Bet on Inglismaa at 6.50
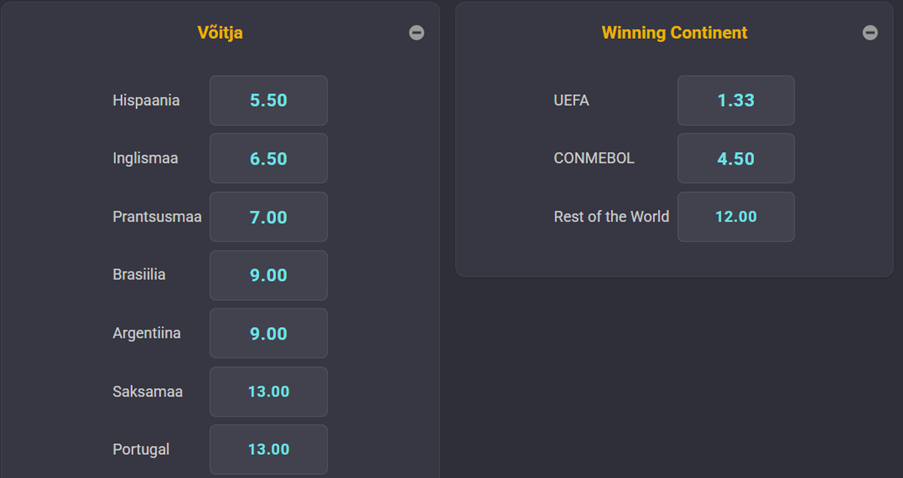The width and height of the screenshot is (903, 478). coord(268,159)
